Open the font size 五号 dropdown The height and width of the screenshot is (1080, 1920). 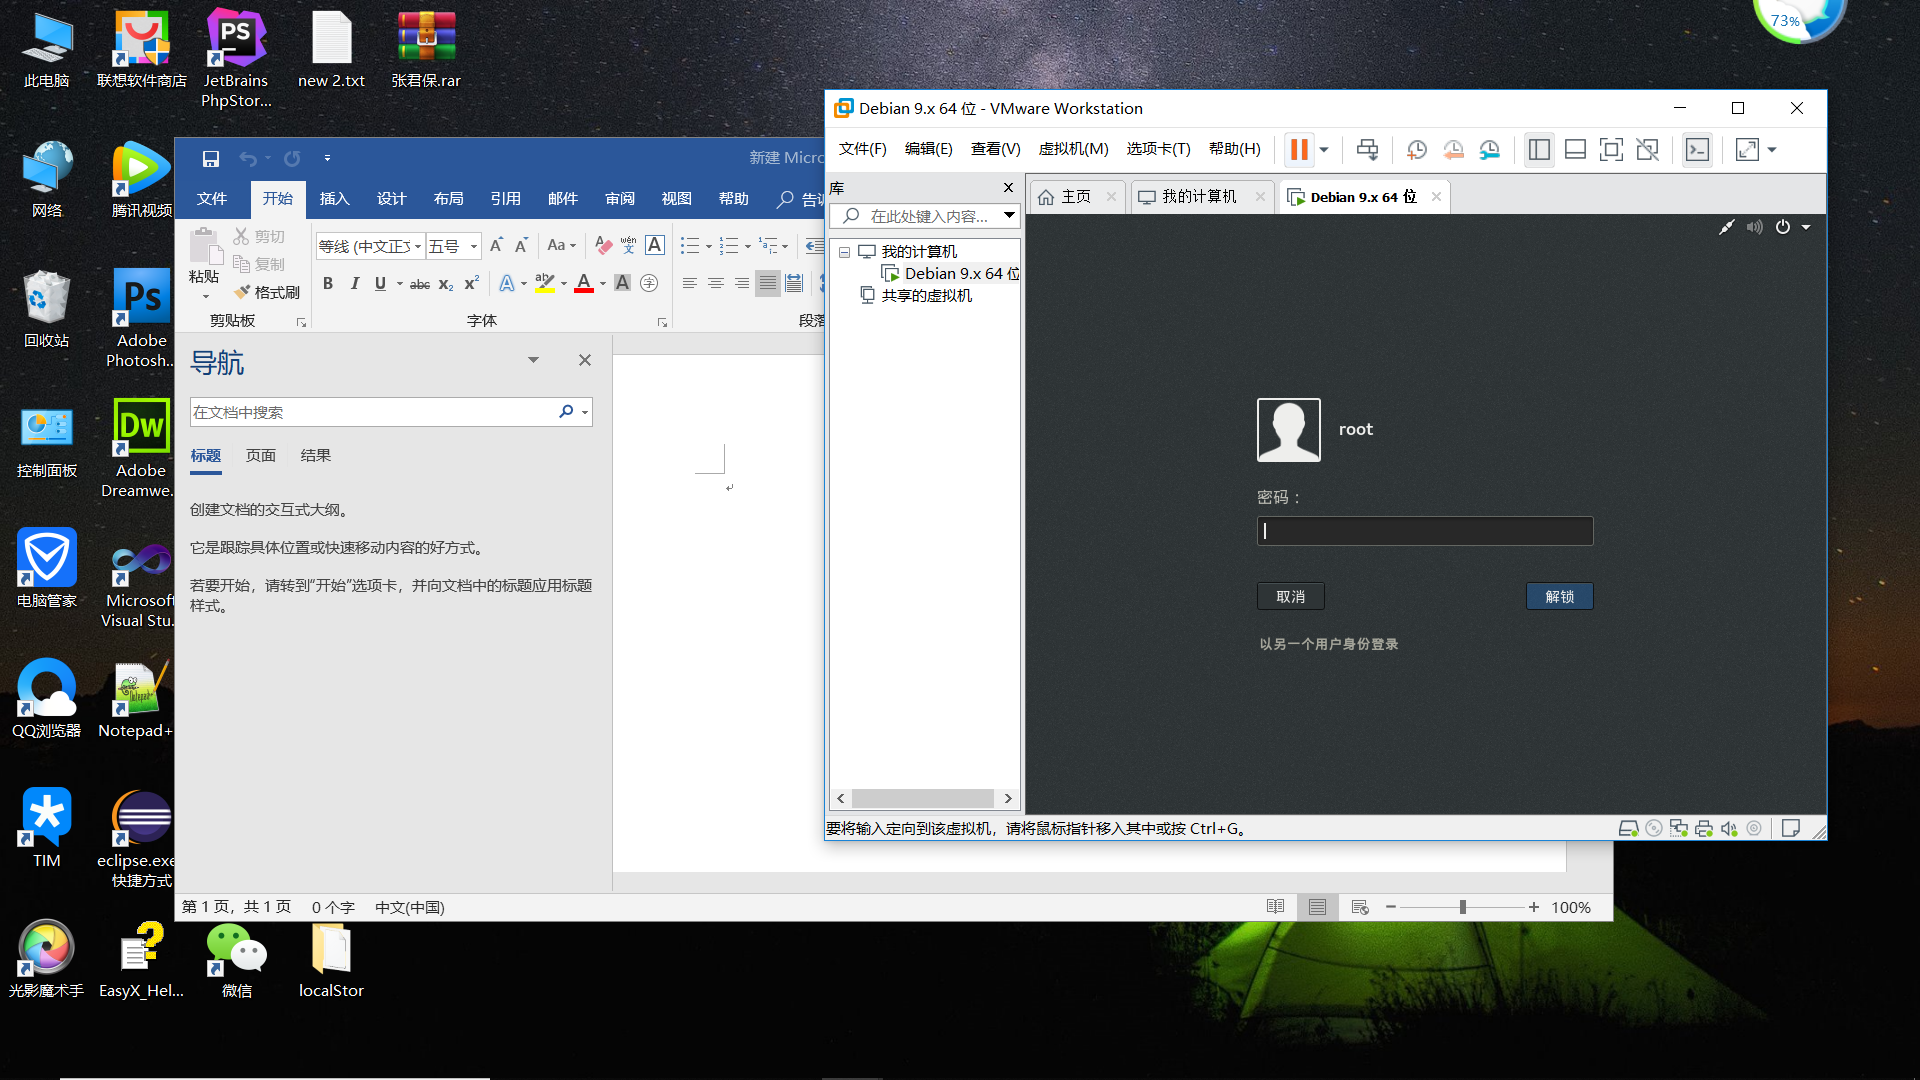click(x=474, y=246)
